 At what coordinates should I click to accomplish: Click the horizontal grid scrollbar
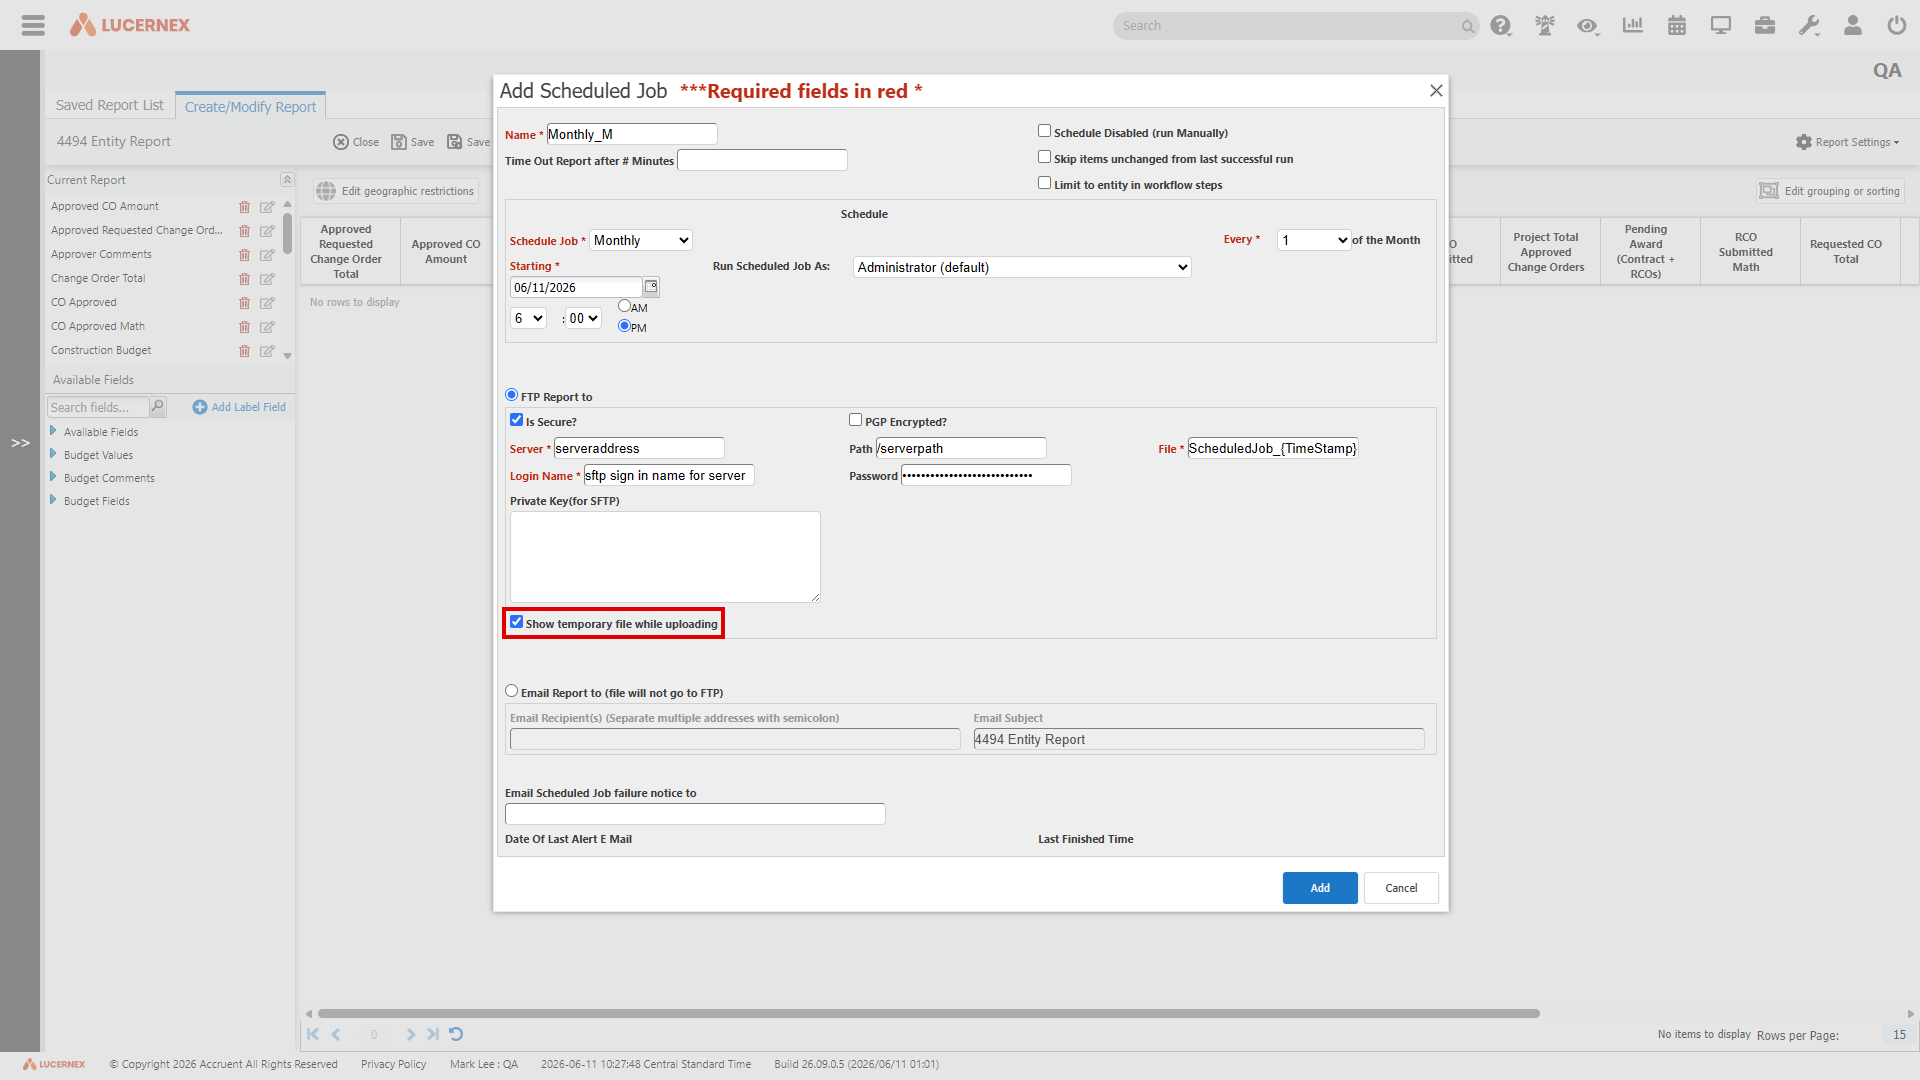[928, 1013]
